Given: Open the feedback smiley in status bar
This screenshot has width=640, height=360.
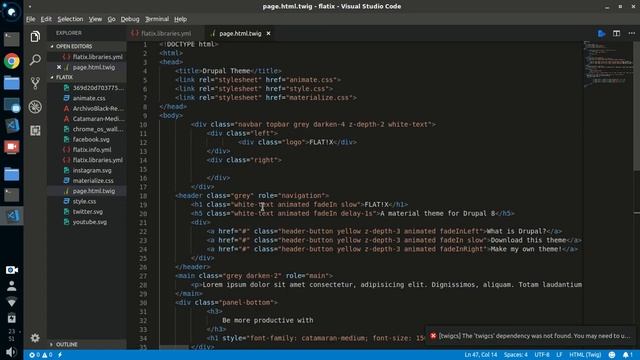Looking at the screenshot, I should tap(611, 355).
